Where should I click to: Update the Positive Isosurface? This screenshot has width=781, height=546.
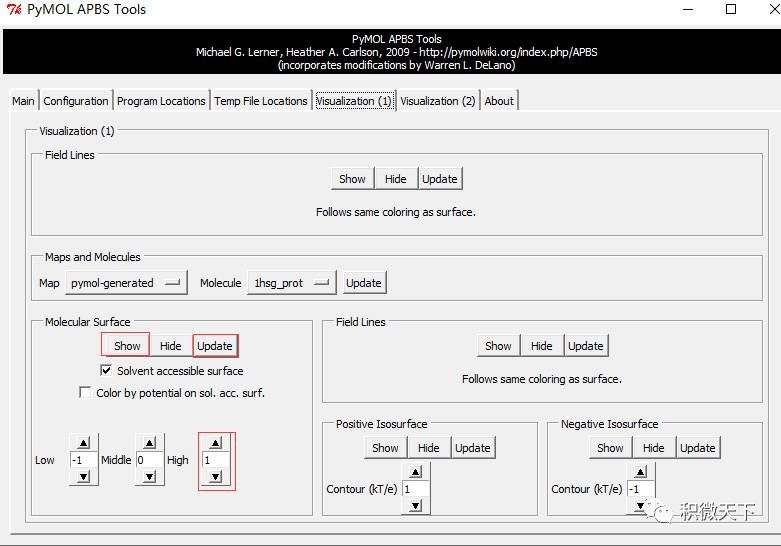coord(473,448)
